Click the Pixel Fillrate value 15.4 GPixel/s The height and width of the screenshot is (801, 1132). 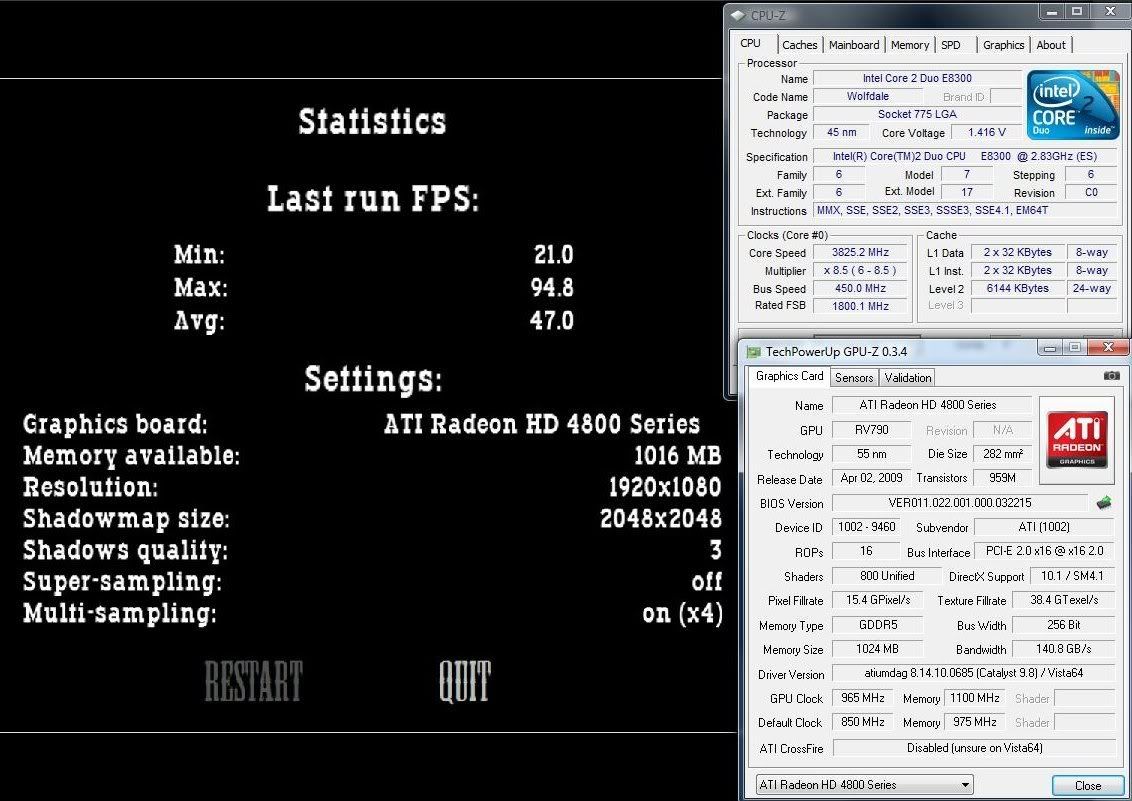tap(878, 600)
